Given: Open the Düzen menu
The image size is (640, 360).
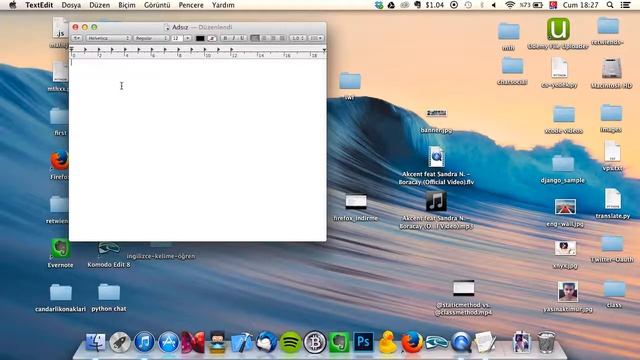Looking at the screenshot, I should [100, 5].
